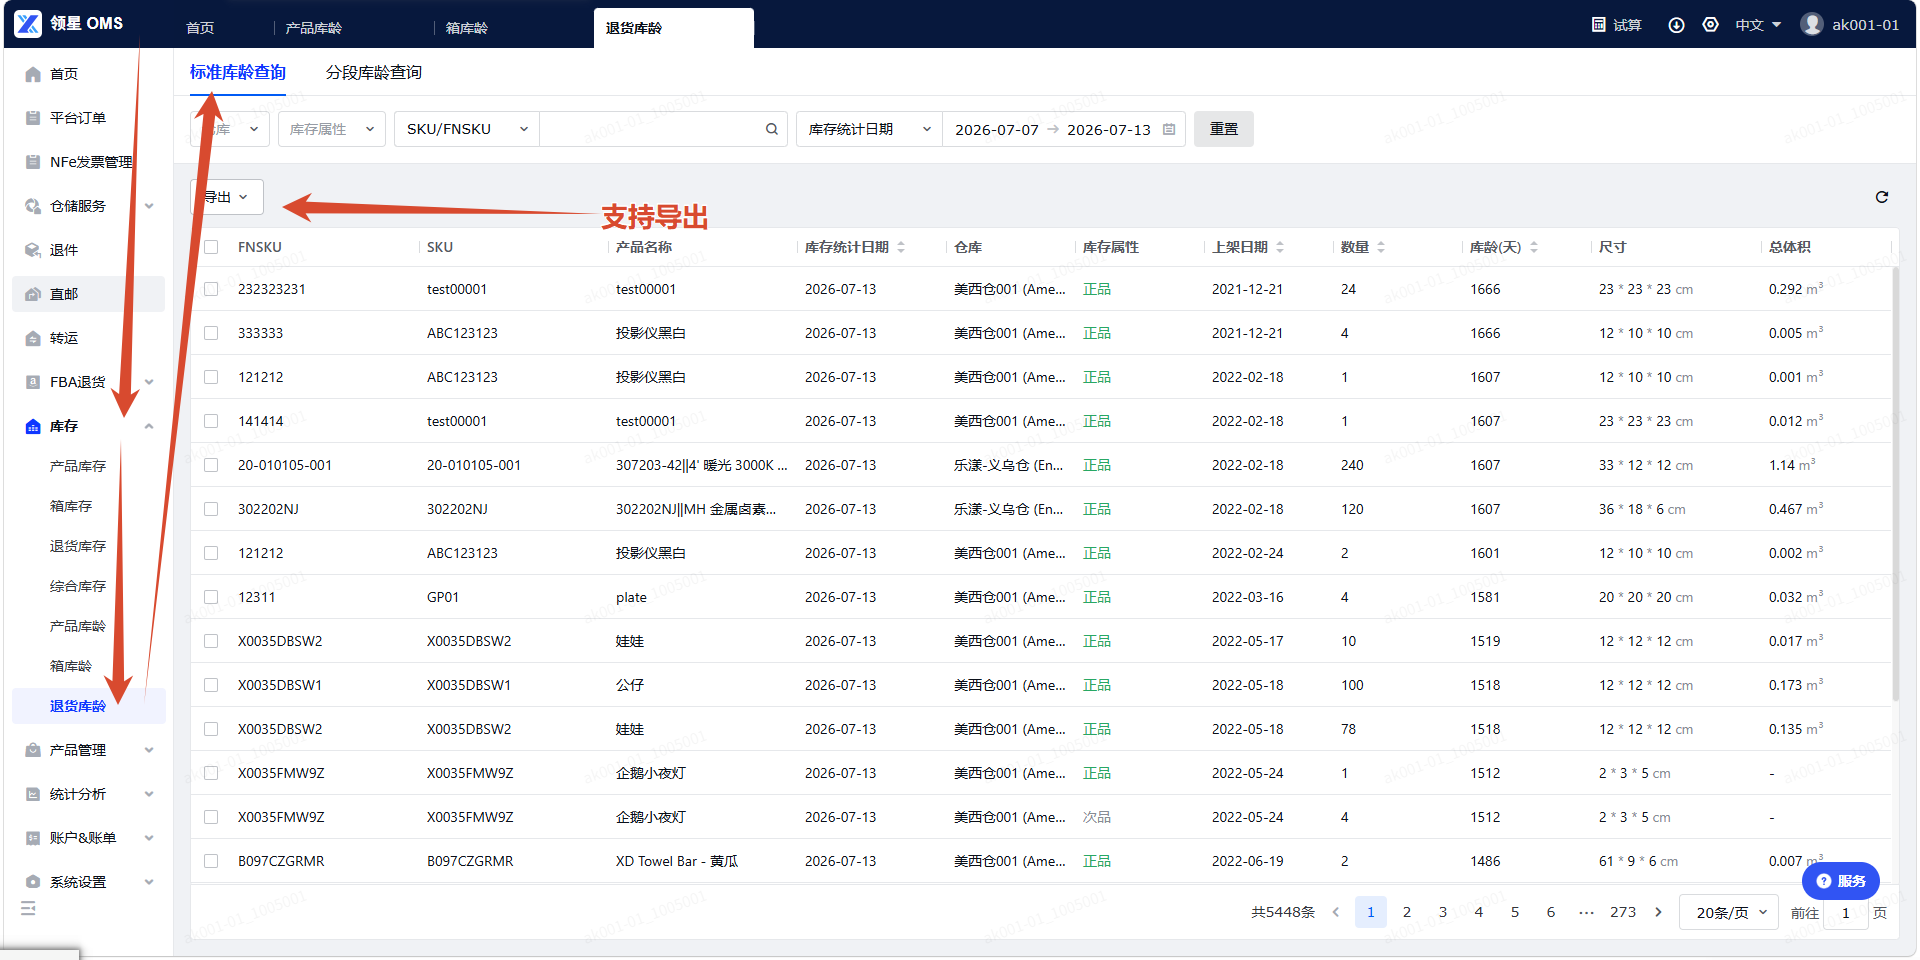Open the 导出 export dropdown
Image resolution: width=1920 pixels, height=960 pixels.
click(227, 197)
